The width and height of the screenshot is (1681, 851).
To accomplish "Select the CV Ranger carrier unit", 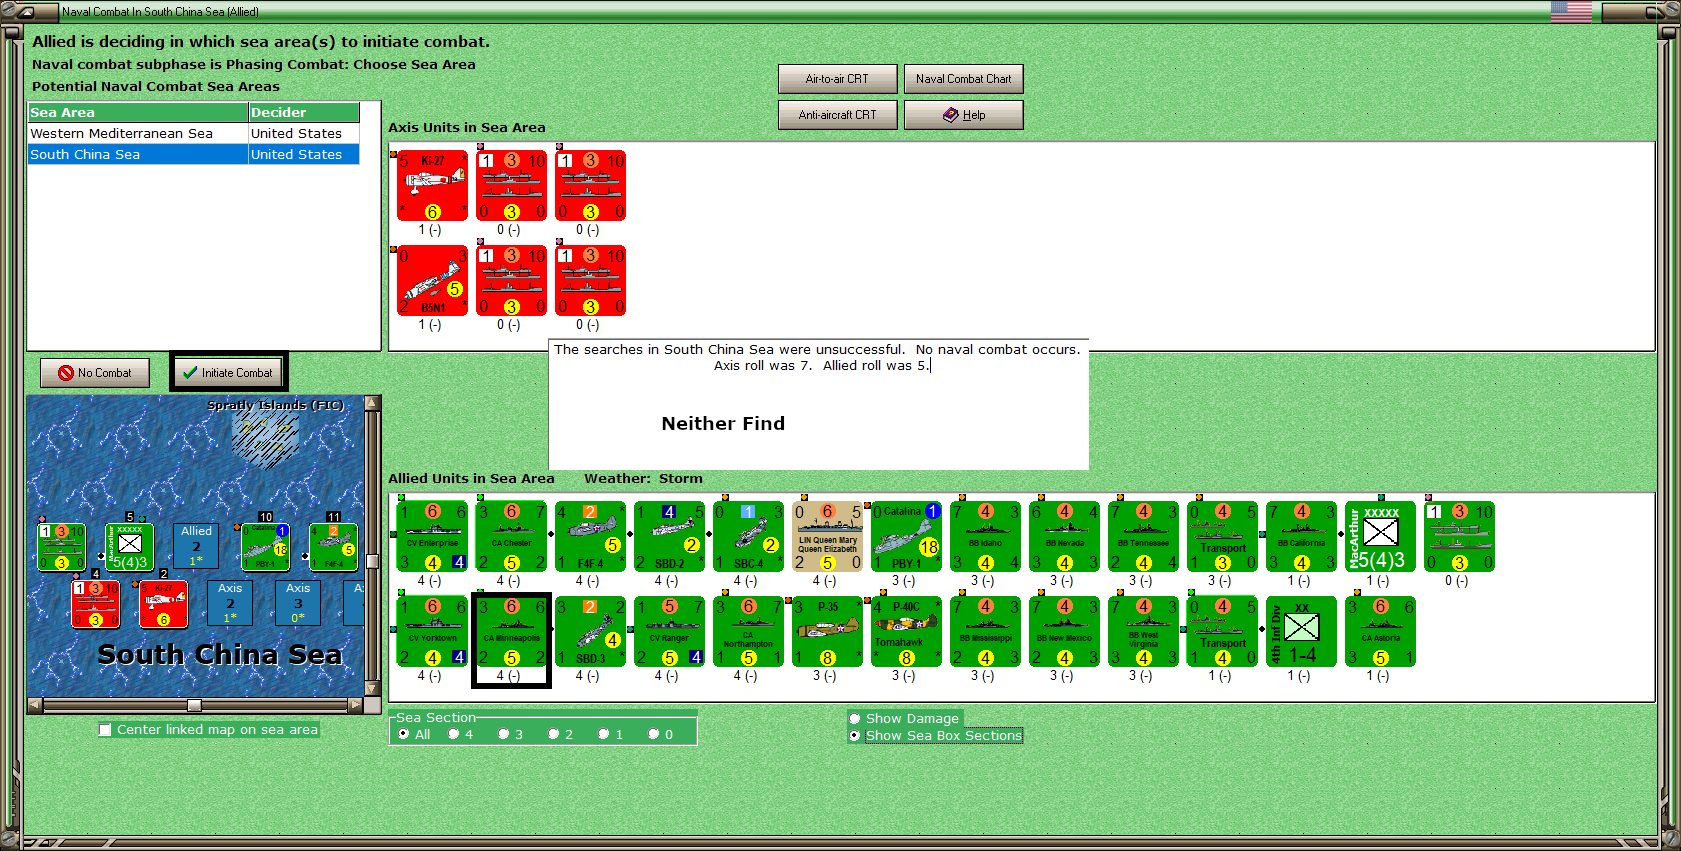I will coord(669,632).
